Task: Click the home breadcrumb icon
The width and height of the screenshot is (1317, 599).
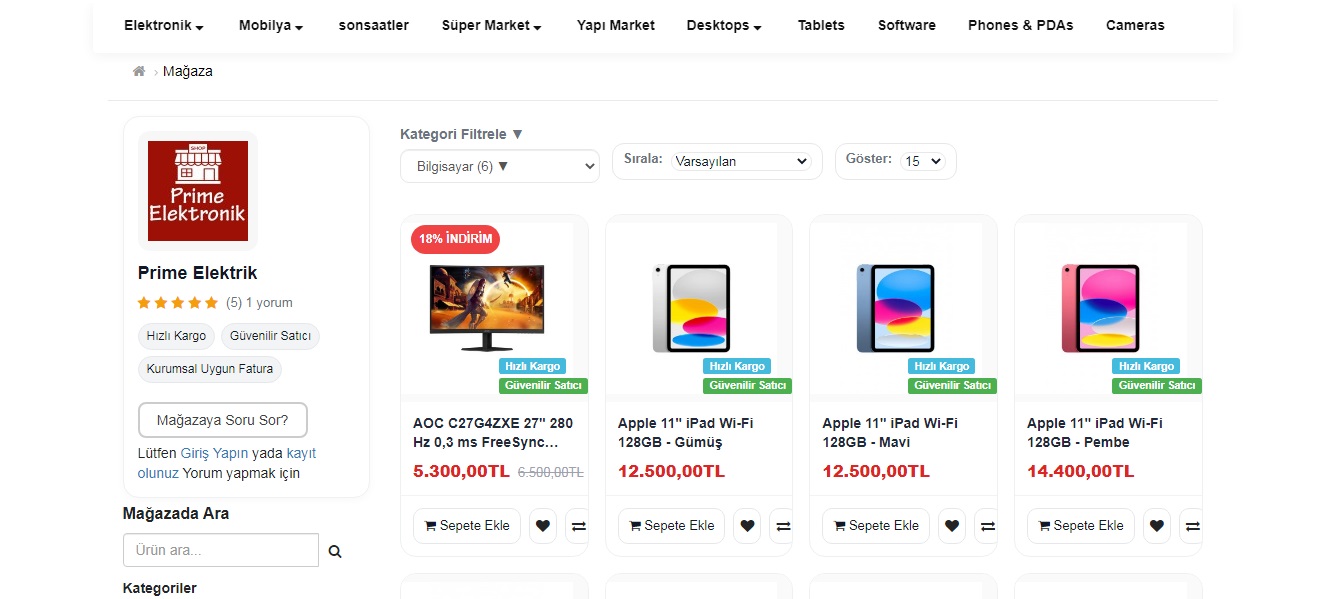Action: (x=139, y=71)
